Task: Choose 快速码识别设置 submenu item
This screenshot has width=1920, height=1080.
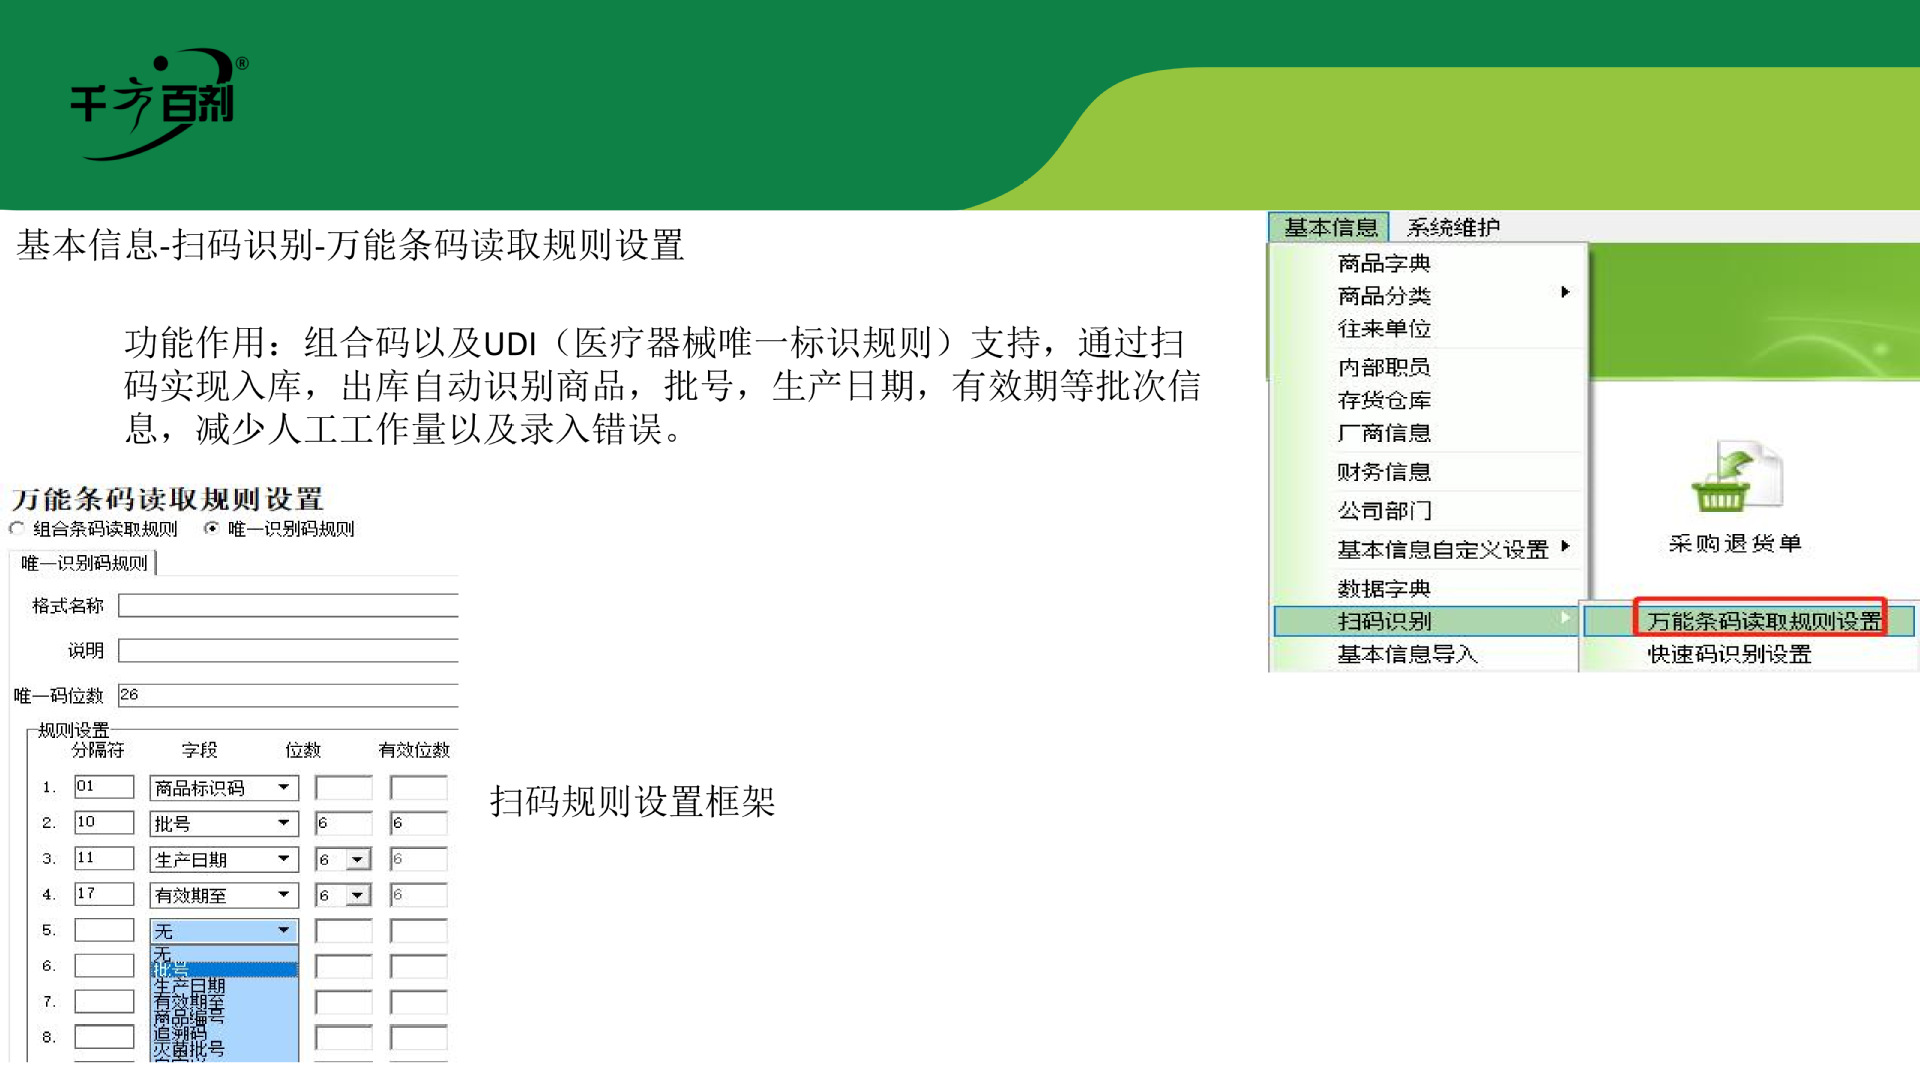Action: 1729,655
